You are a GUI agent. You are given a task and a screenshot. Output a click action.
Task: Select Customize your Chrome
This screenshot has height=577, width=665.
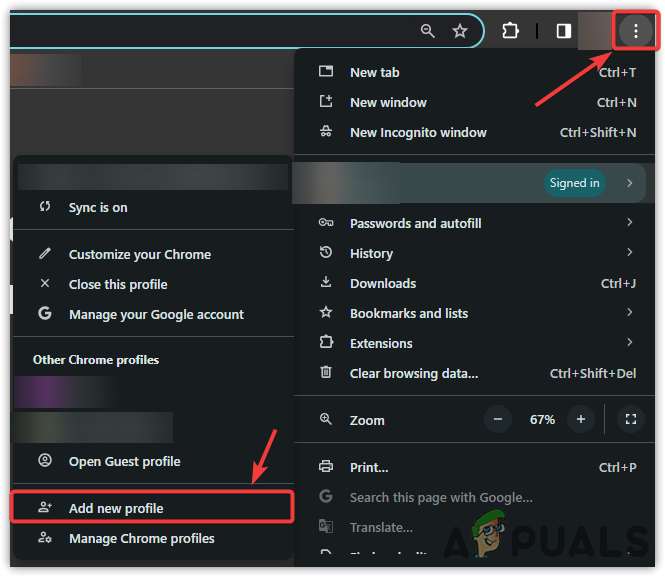point(153,254)
